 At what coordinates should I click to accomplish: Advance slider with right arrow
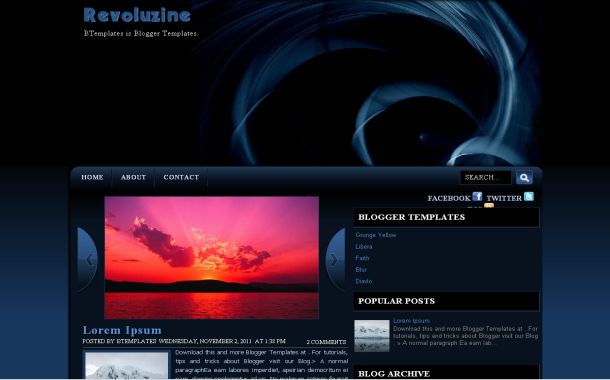tap(335, 259)
